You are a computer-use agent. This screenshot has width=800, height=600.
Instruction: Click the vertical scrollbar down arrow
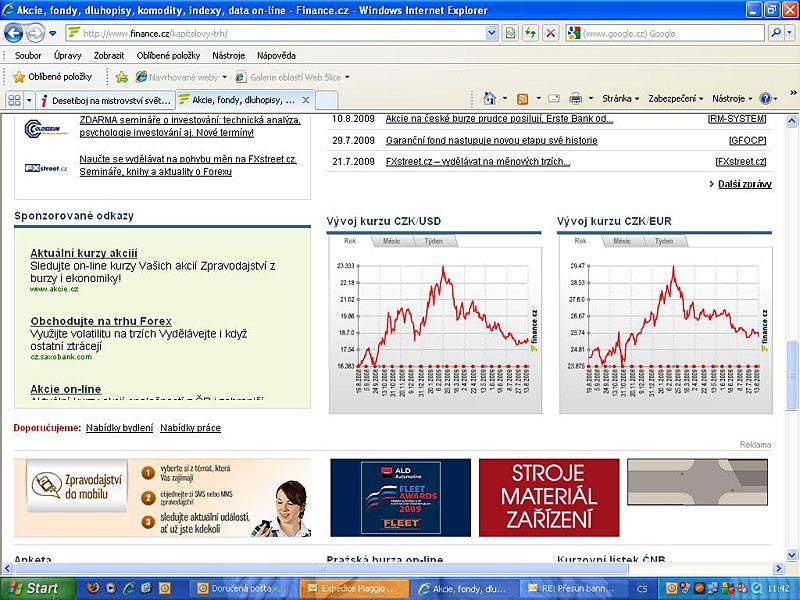(x=792, y=555)
